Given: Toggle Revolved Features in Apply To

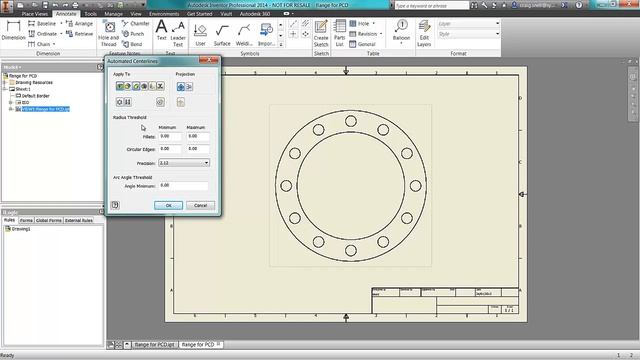Looking at the screenshot, I should [144, 86].
